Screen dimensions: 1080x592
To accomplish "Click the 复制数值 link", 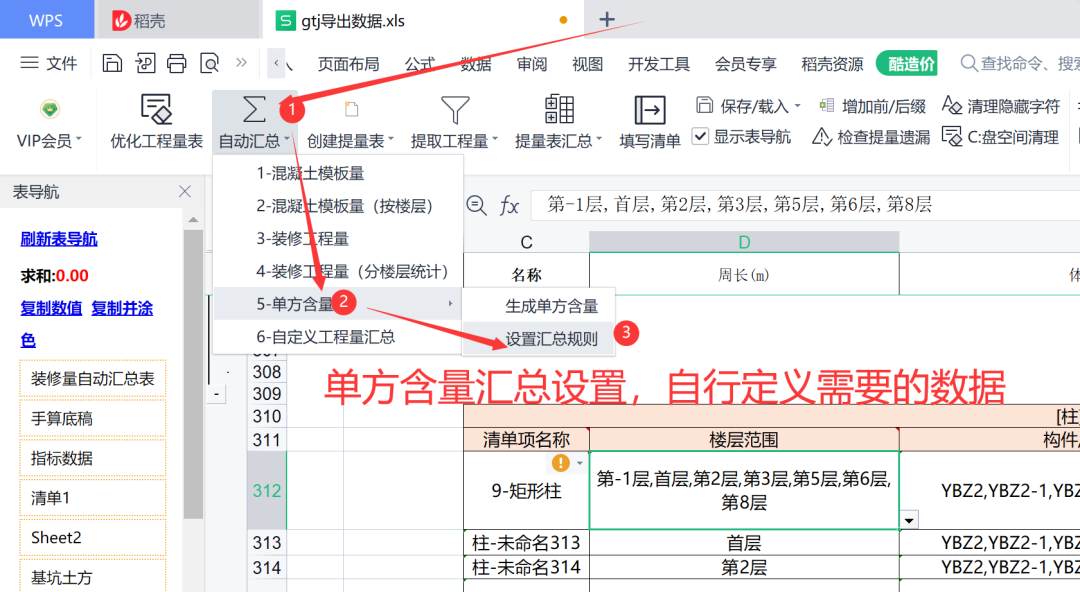I will click(51, 308).
